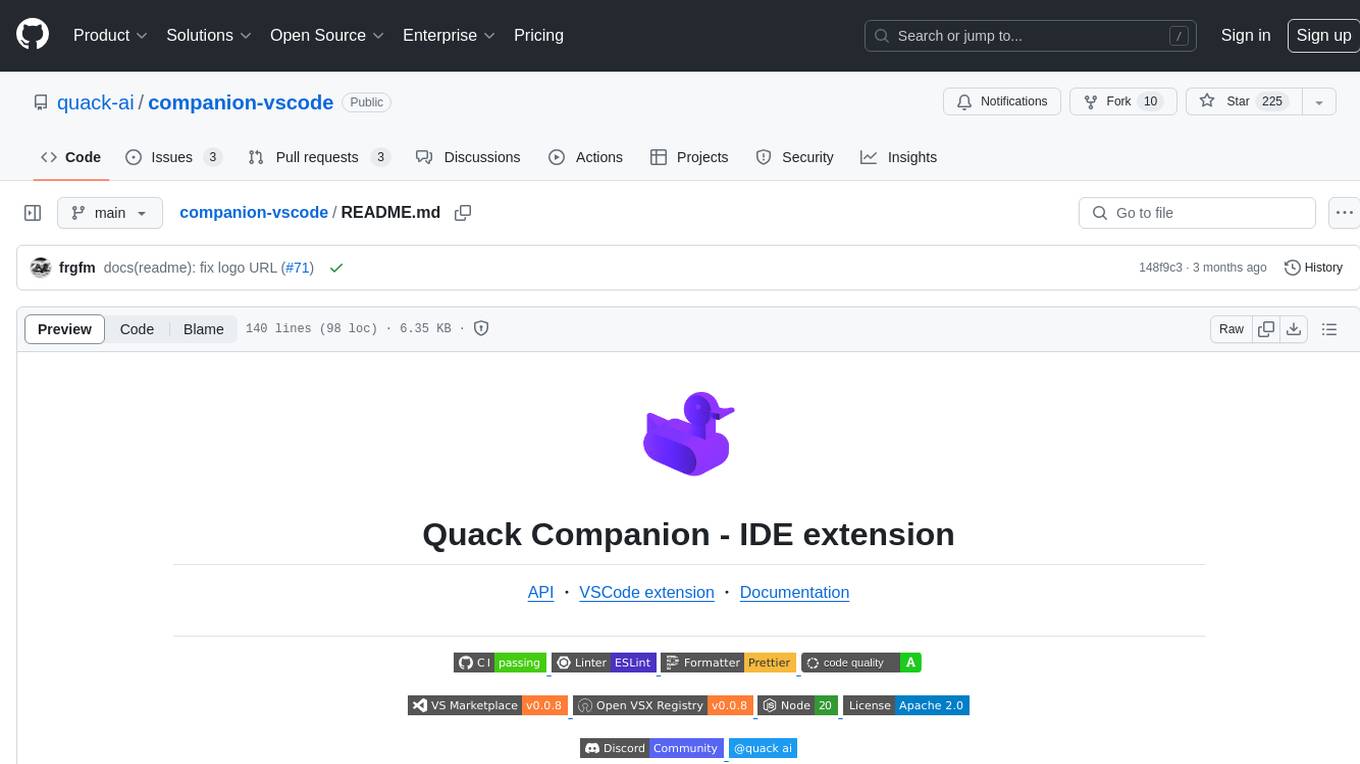Switch to Code view
1360x764 pixels.
[137, 329]
